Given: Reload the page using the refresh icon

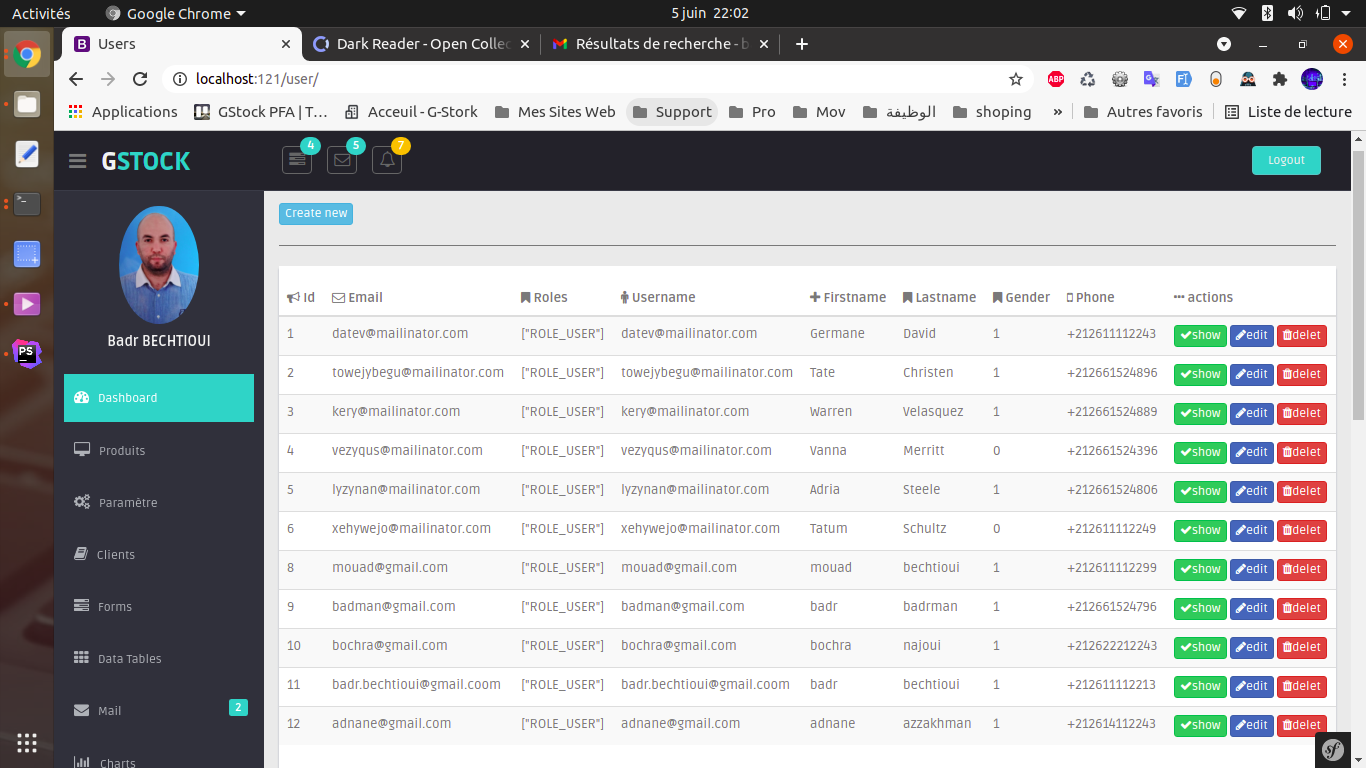Looking at the screenshot, I should [140, 79].
